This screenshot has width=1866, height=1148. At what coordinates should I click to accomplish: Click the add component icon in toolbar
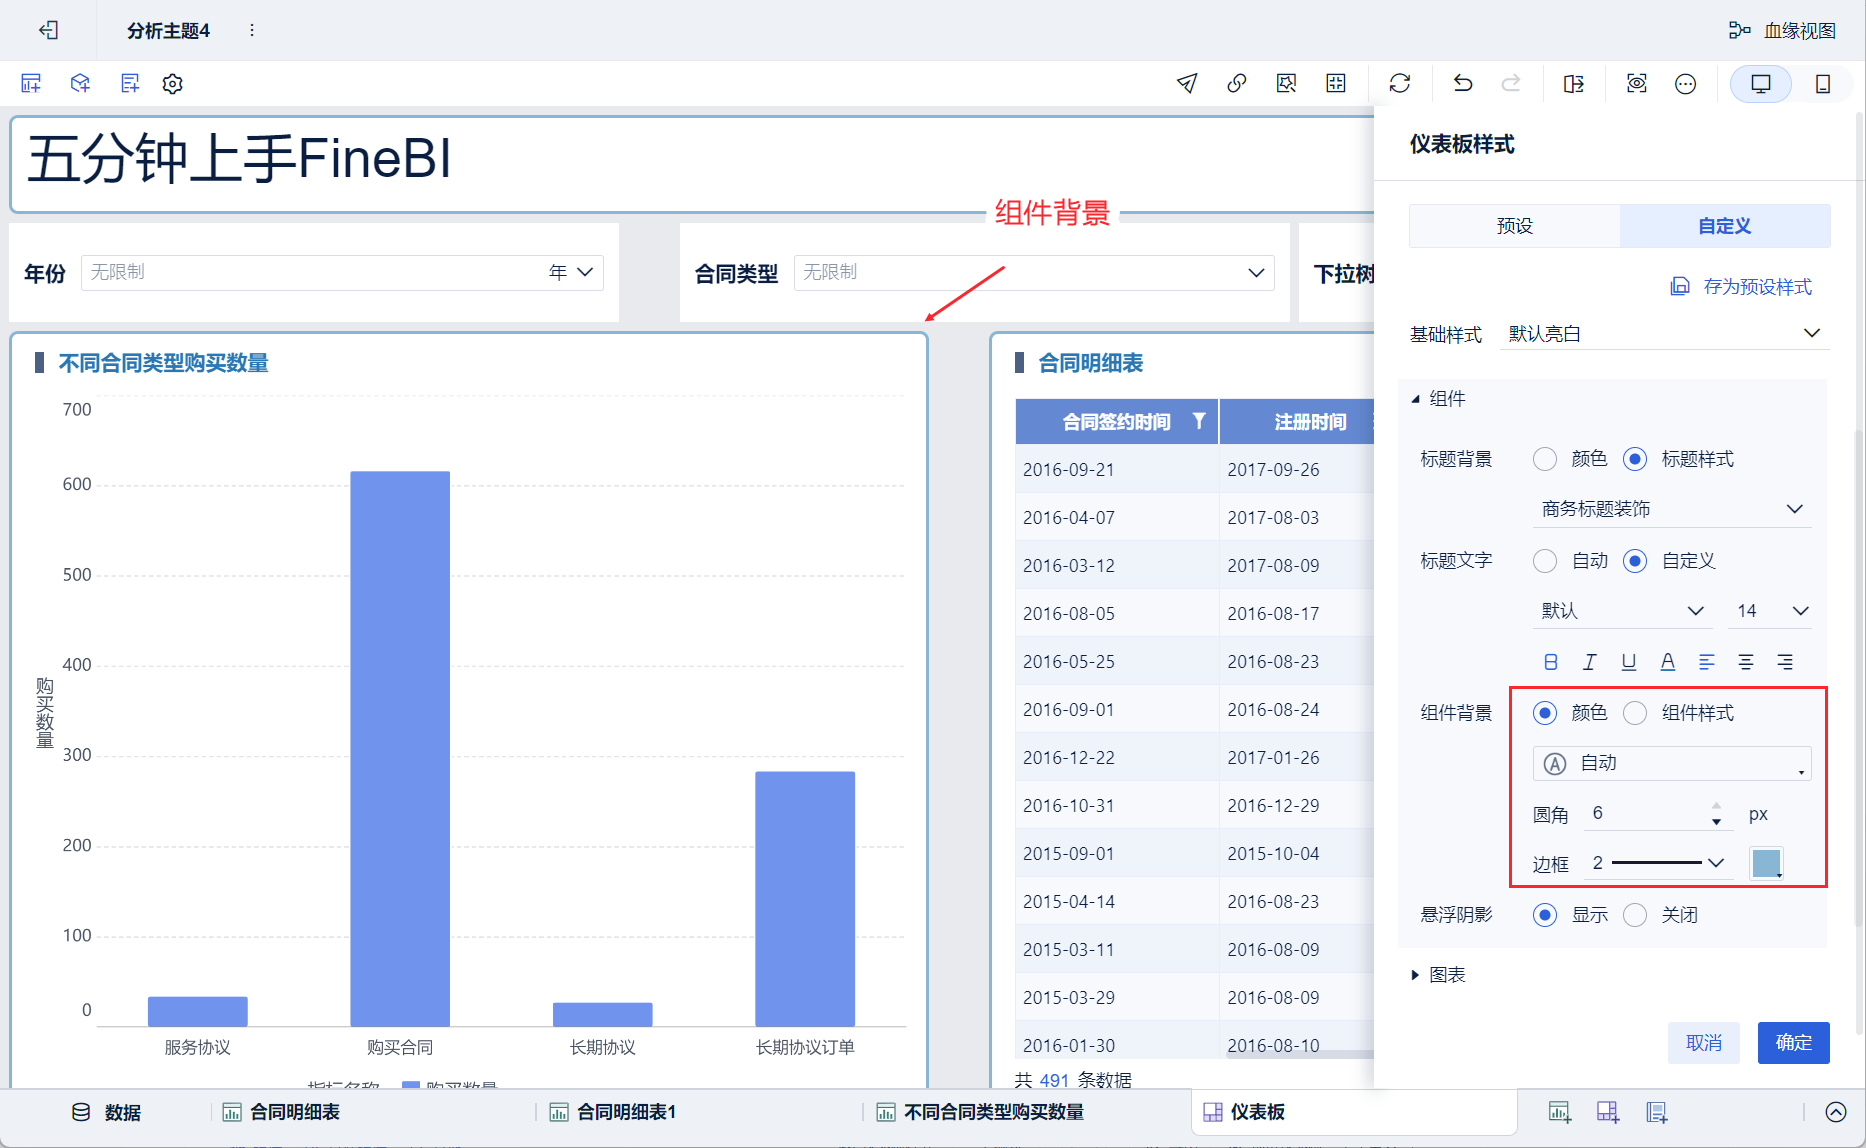[31, 83]
